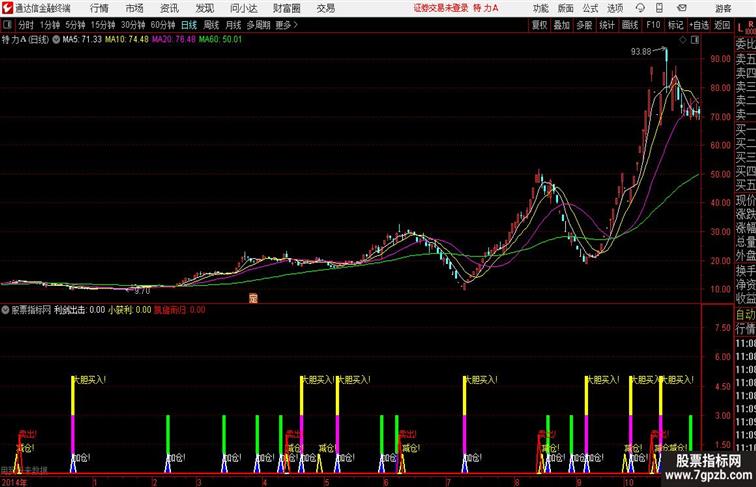
Task: Click the red L icon in right panel
Action: [740, 28]
